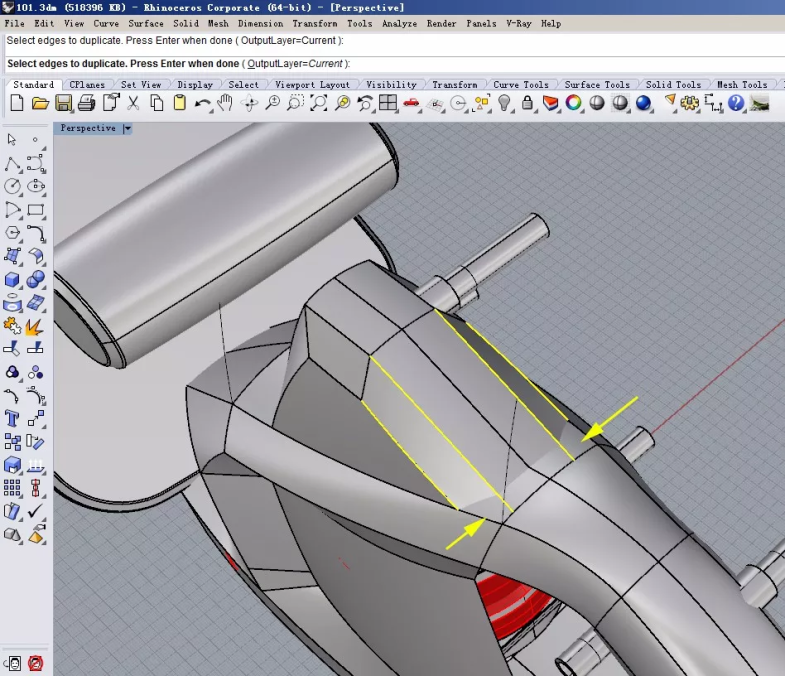Activate the Explode tool
Image resolution: width=785 pixels, height=676 pixels.
(x=36, y=326)
